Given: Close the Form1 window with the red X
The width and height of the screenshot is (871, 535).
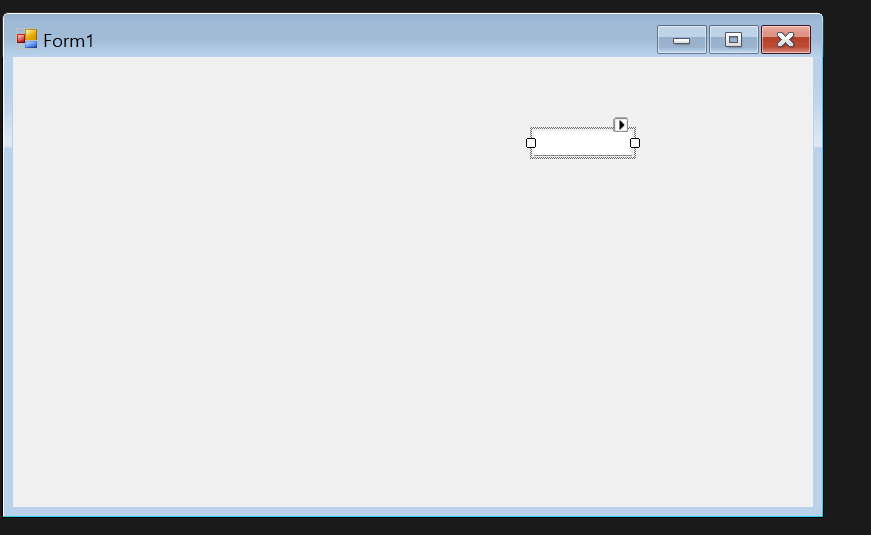Looking at the screenshot, I should 785,39.
